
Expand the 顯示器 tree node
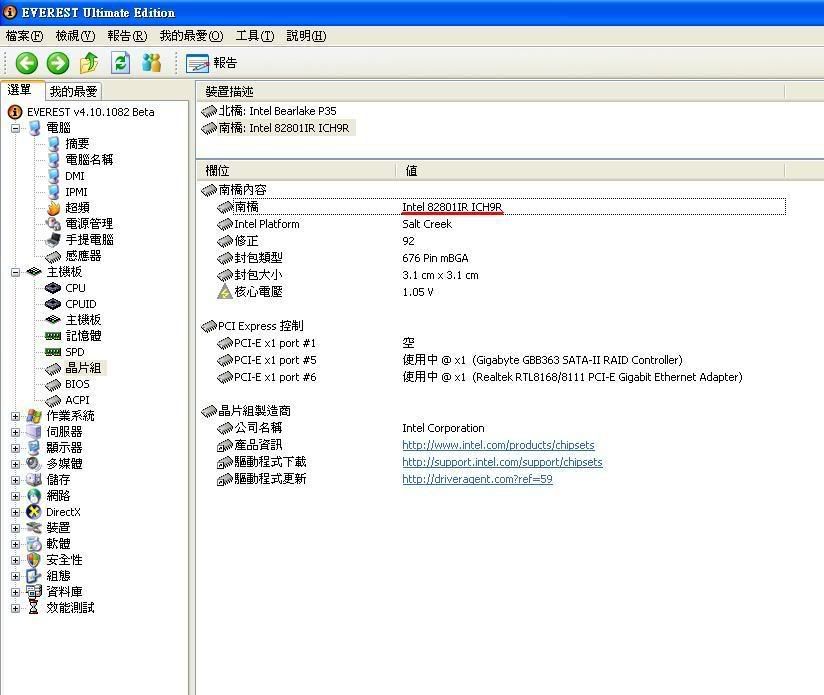click(15, 448)
